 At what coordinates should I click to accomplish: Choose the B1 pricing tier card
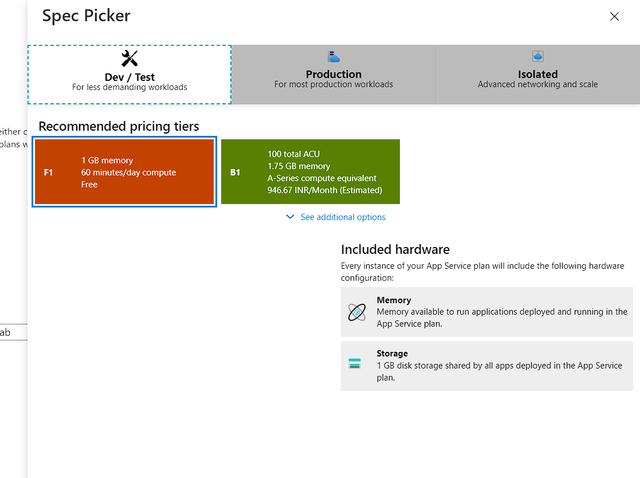[310, 172]
